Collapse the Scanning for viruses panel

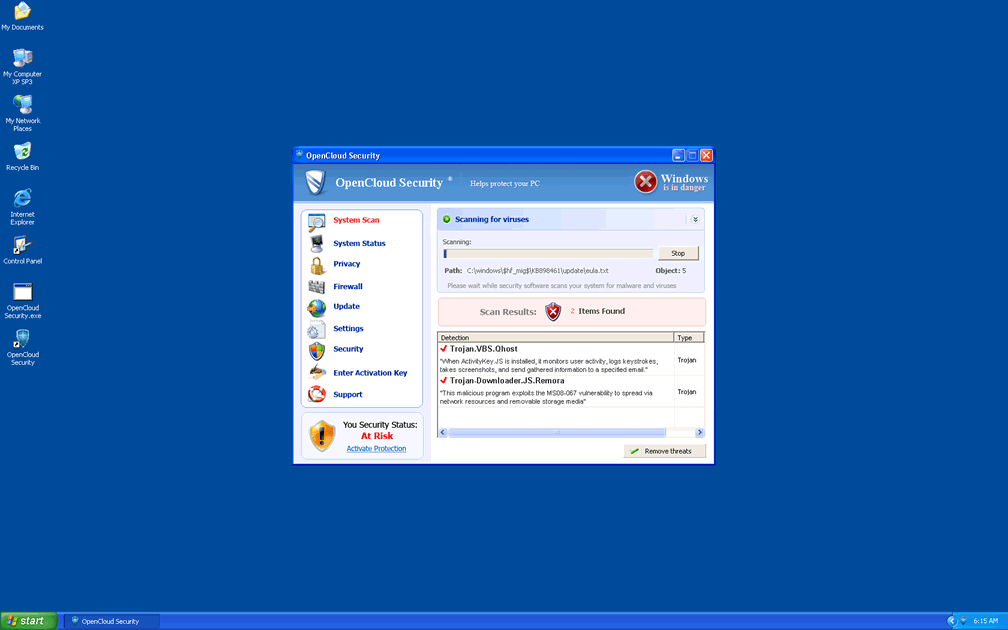(694, 219)
